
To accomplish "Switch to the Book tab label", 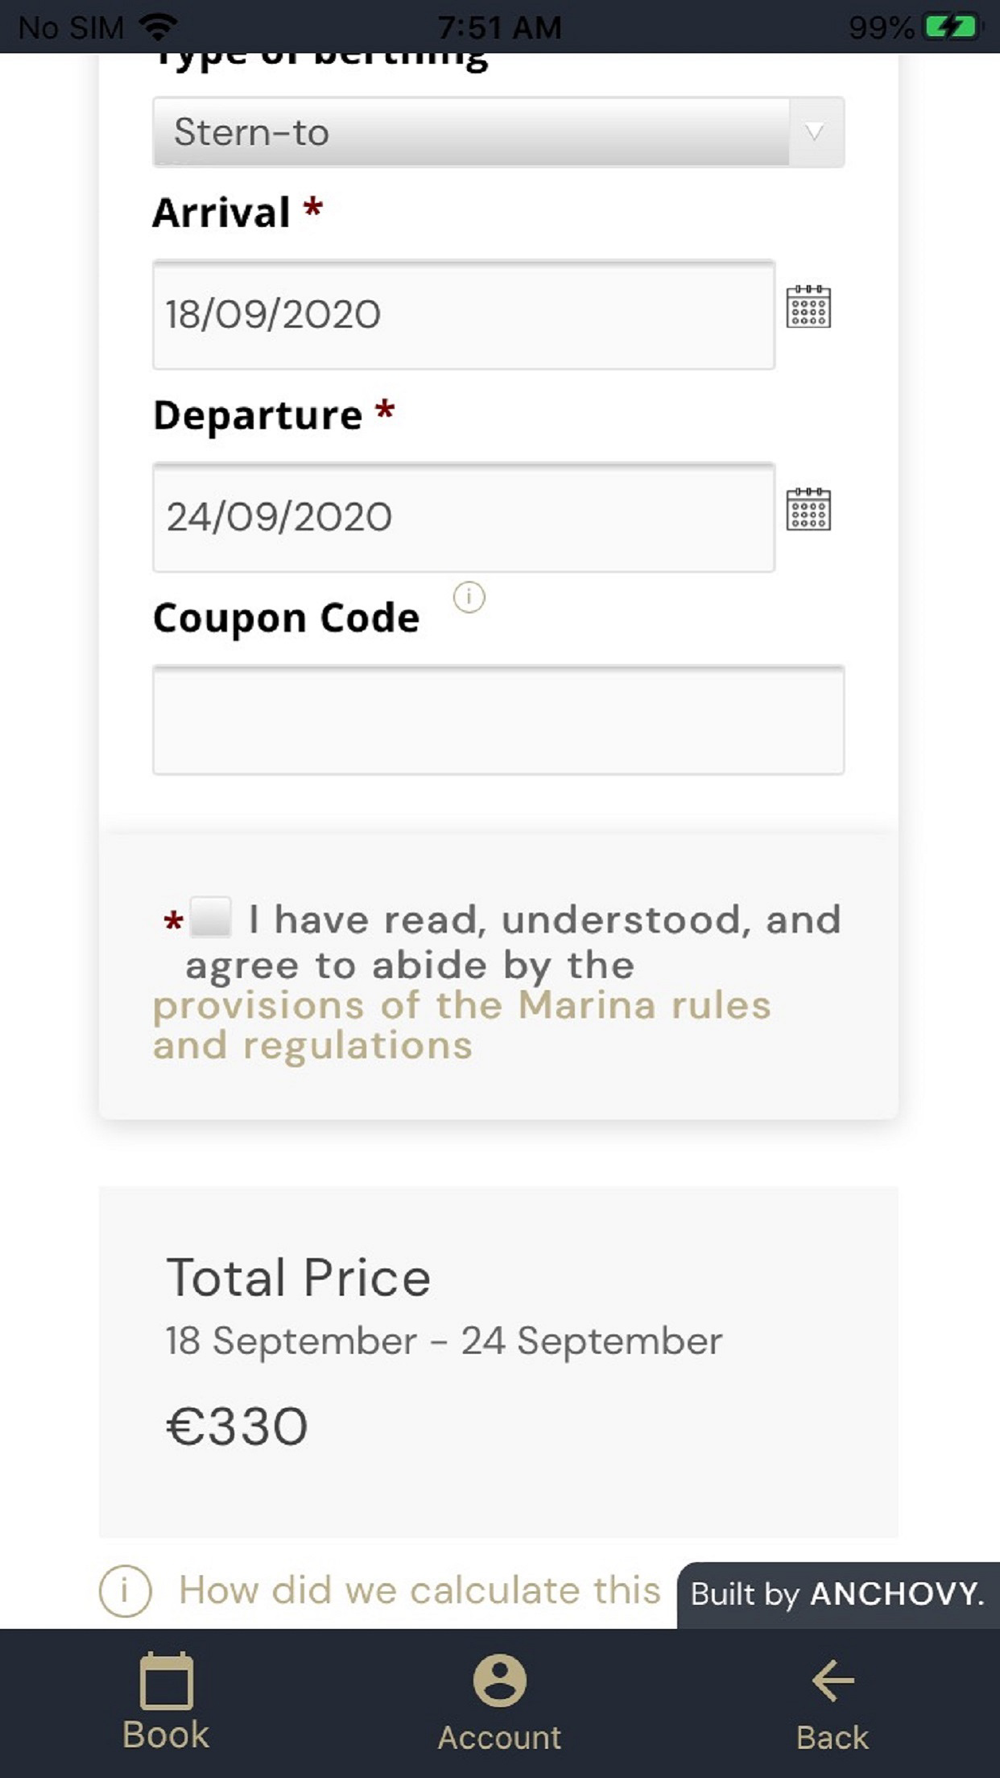I will (166, 1735).
